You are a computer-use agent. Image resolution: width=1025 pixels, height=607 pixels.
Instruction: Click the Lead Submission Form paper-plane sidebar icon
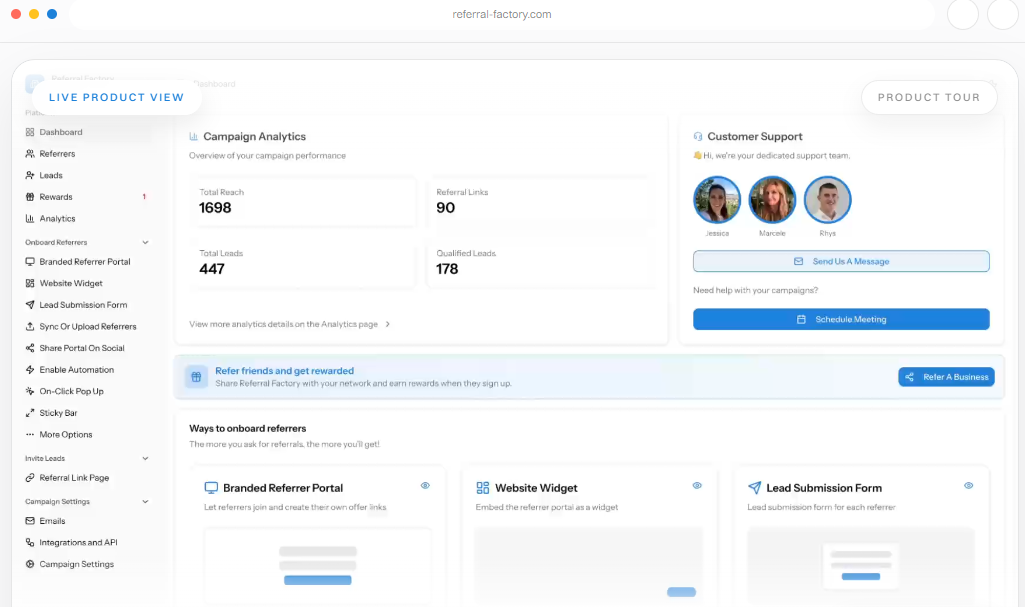pos(30,304)
